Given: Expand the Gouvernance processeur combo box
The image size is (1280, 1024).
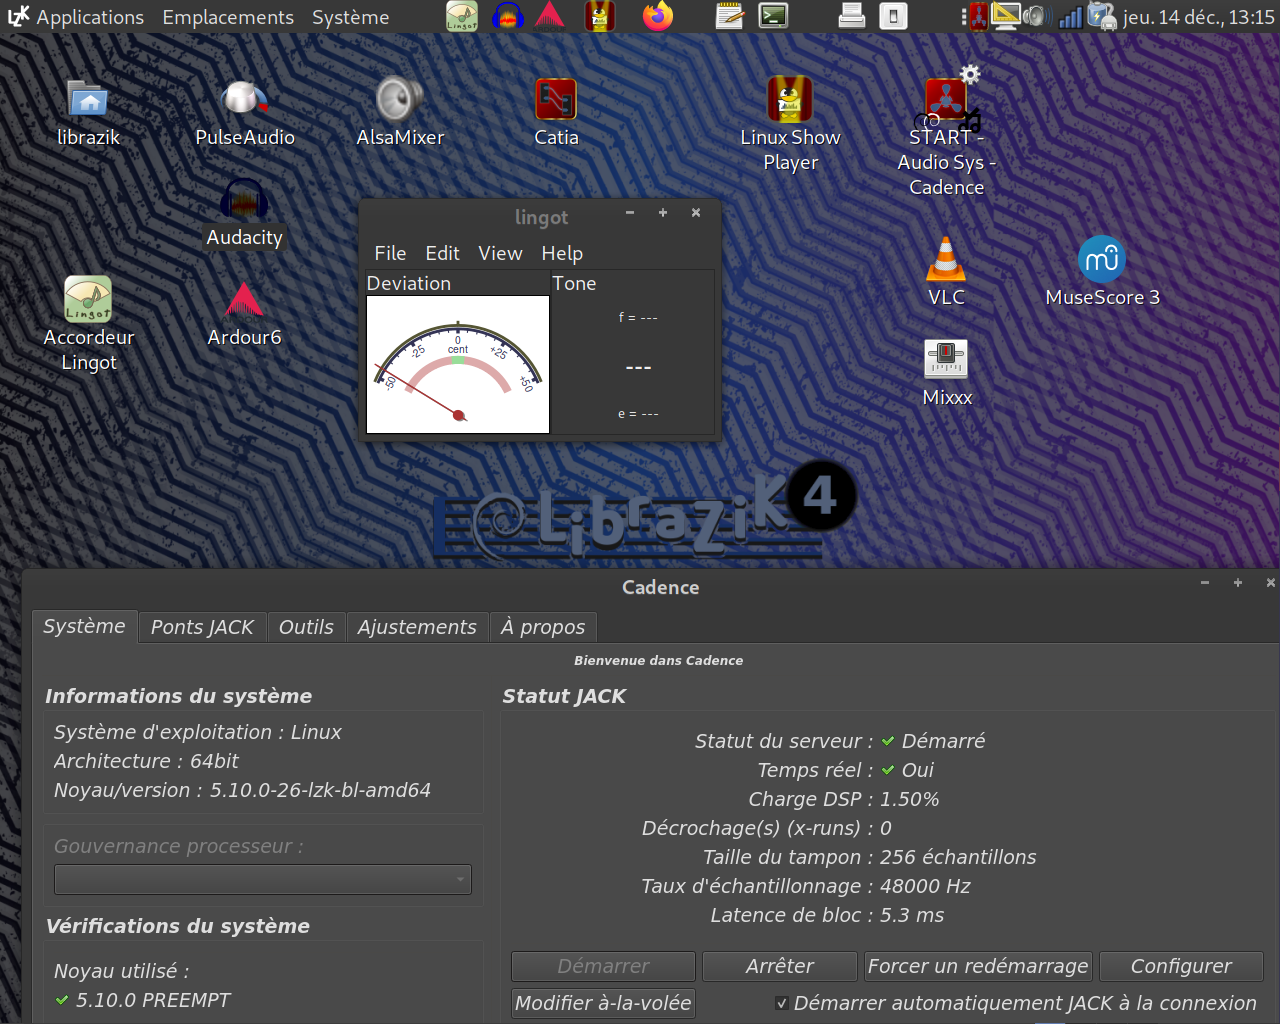Looking at the screenshot, I should (262, 880).
